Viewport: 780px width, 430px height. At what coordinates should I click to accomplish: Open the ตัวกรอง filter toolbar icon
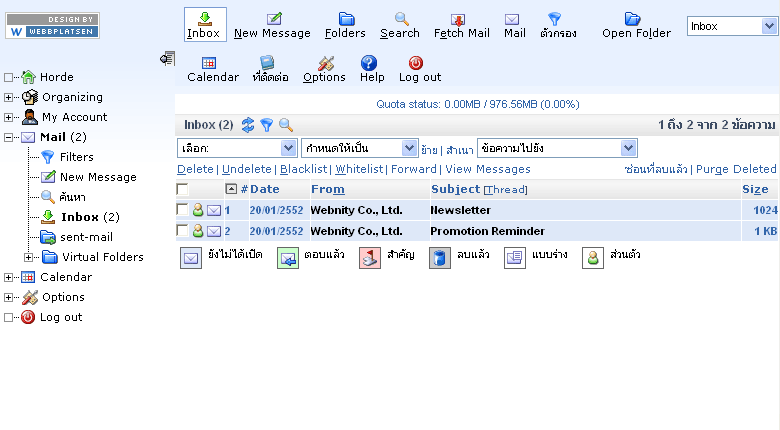[554, 19]
